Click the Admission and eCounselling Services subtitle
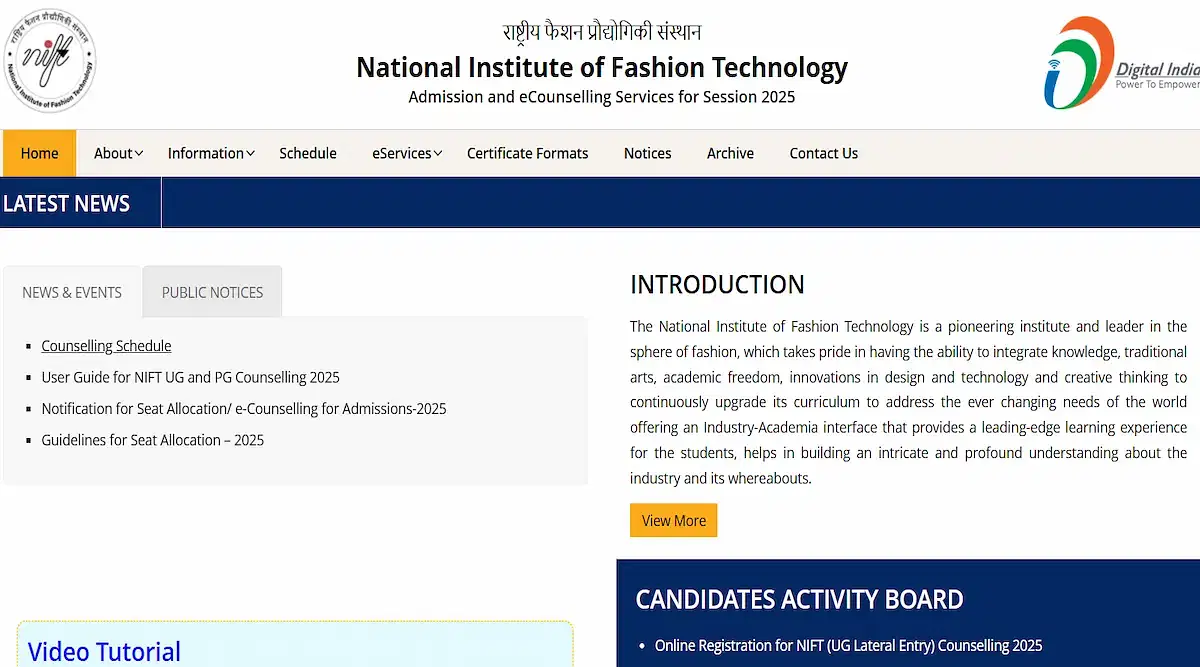1200x667 pixels. pos(602,97)
